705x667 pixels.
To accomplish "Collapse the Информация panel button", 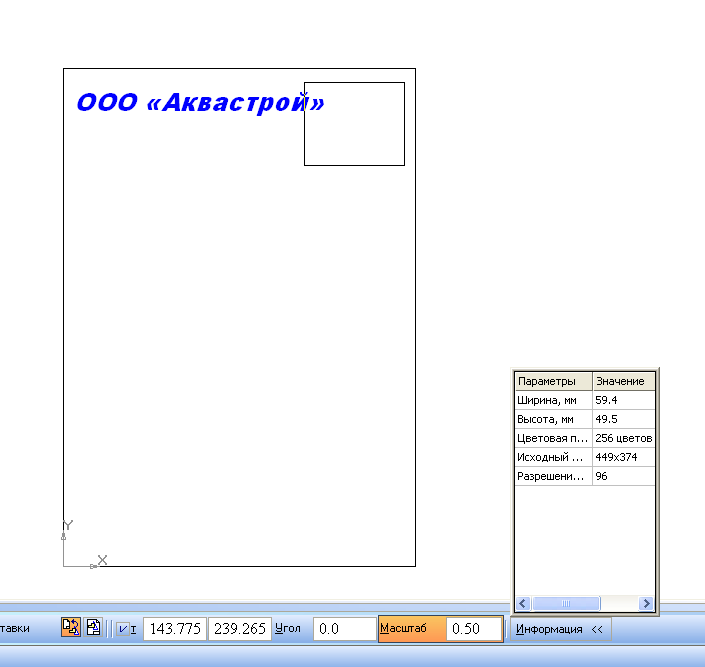I will coord(560,629).
